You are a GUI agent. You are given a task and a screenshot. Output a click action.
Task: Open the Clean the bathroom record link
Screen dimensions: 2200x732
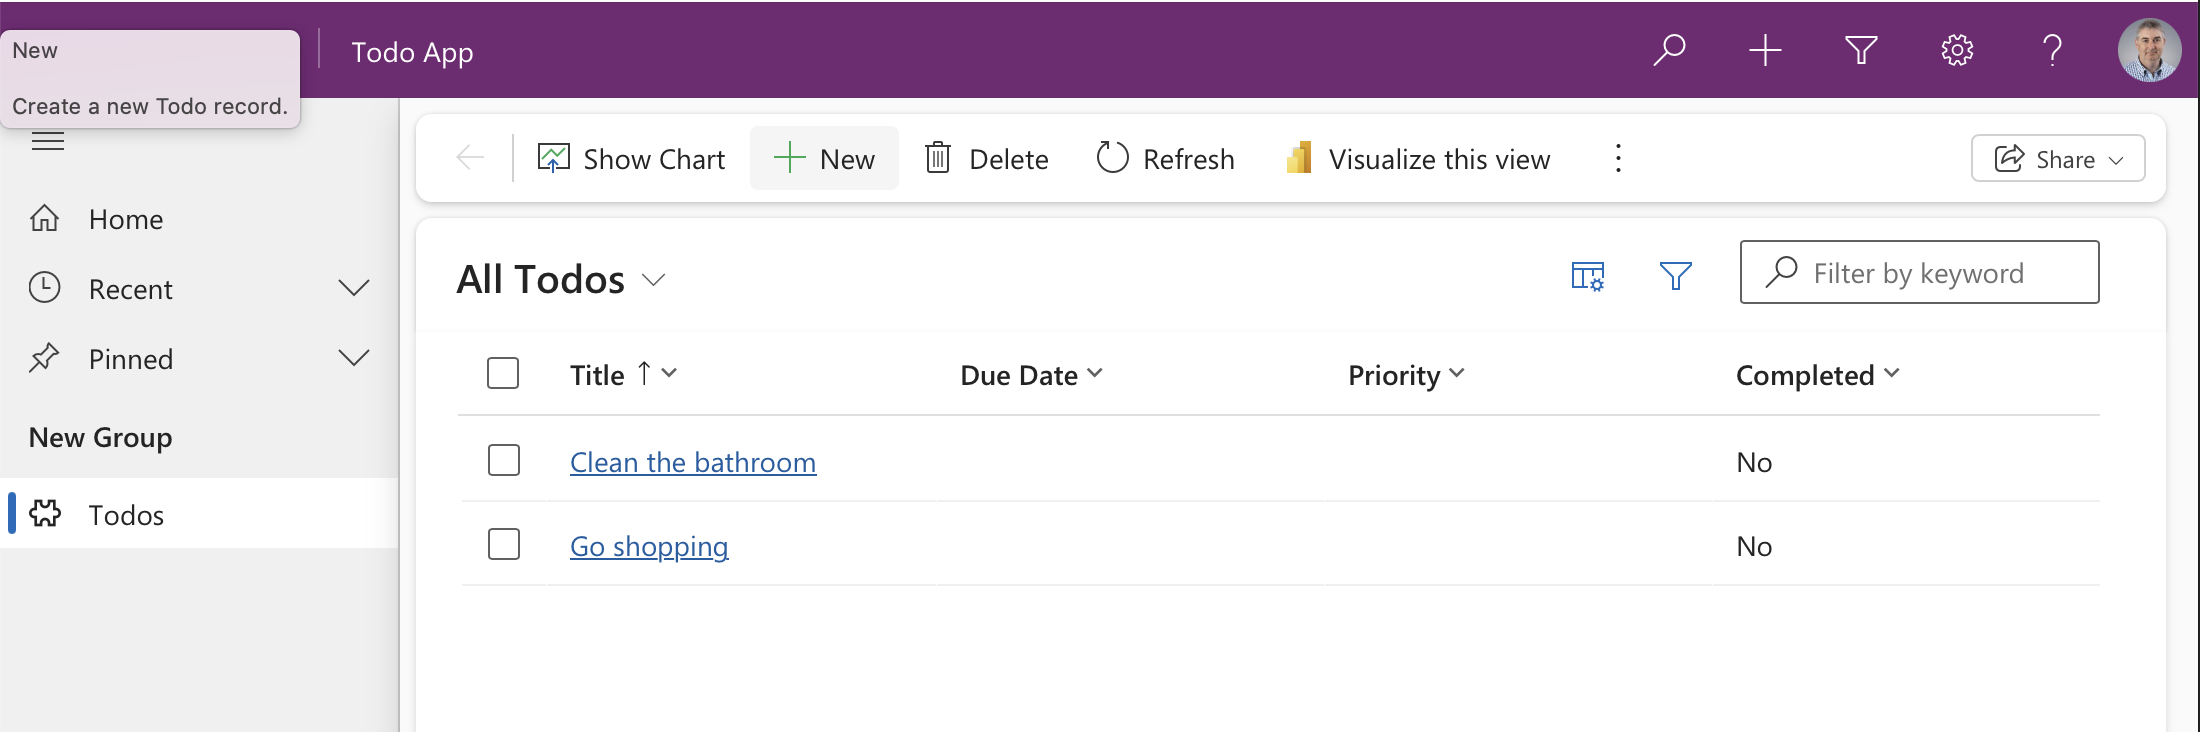693,462
